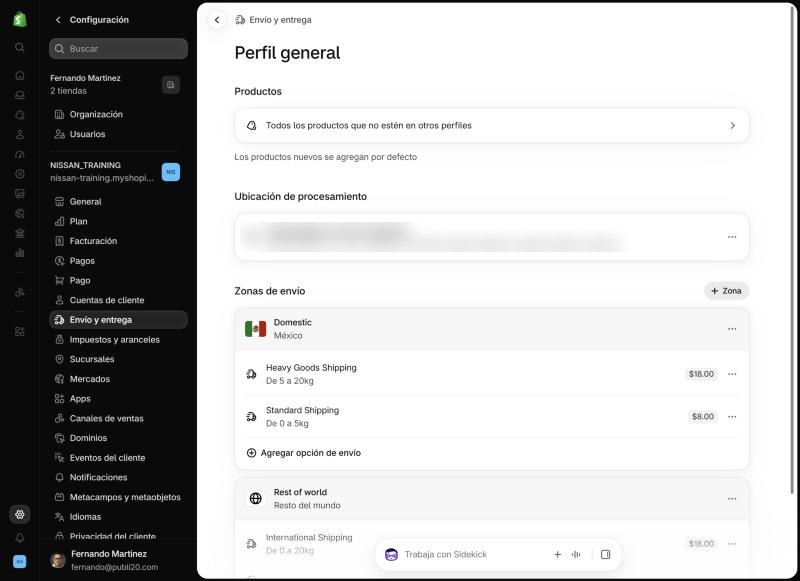
Task: Open Heavy Goods Shipping three-dot menu
Action: click(732, 374)
